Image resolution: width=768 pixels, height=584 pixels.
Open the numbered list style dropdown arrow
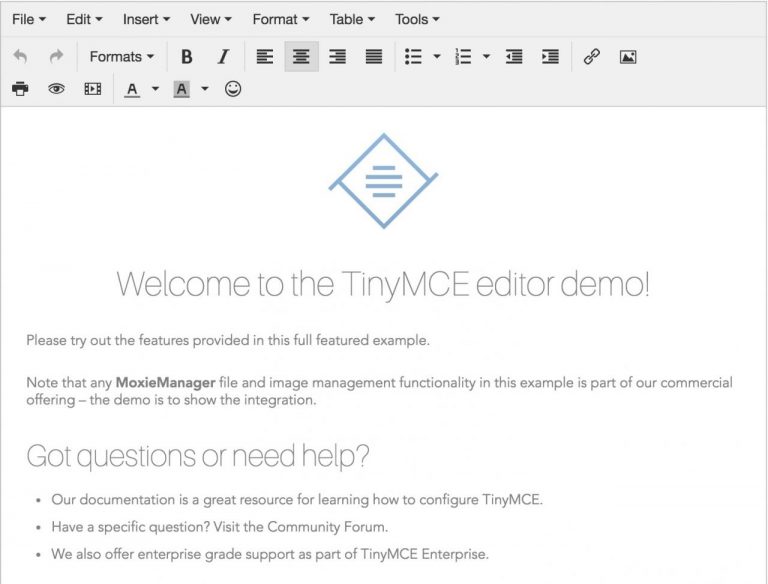click(x=486, y=57)
